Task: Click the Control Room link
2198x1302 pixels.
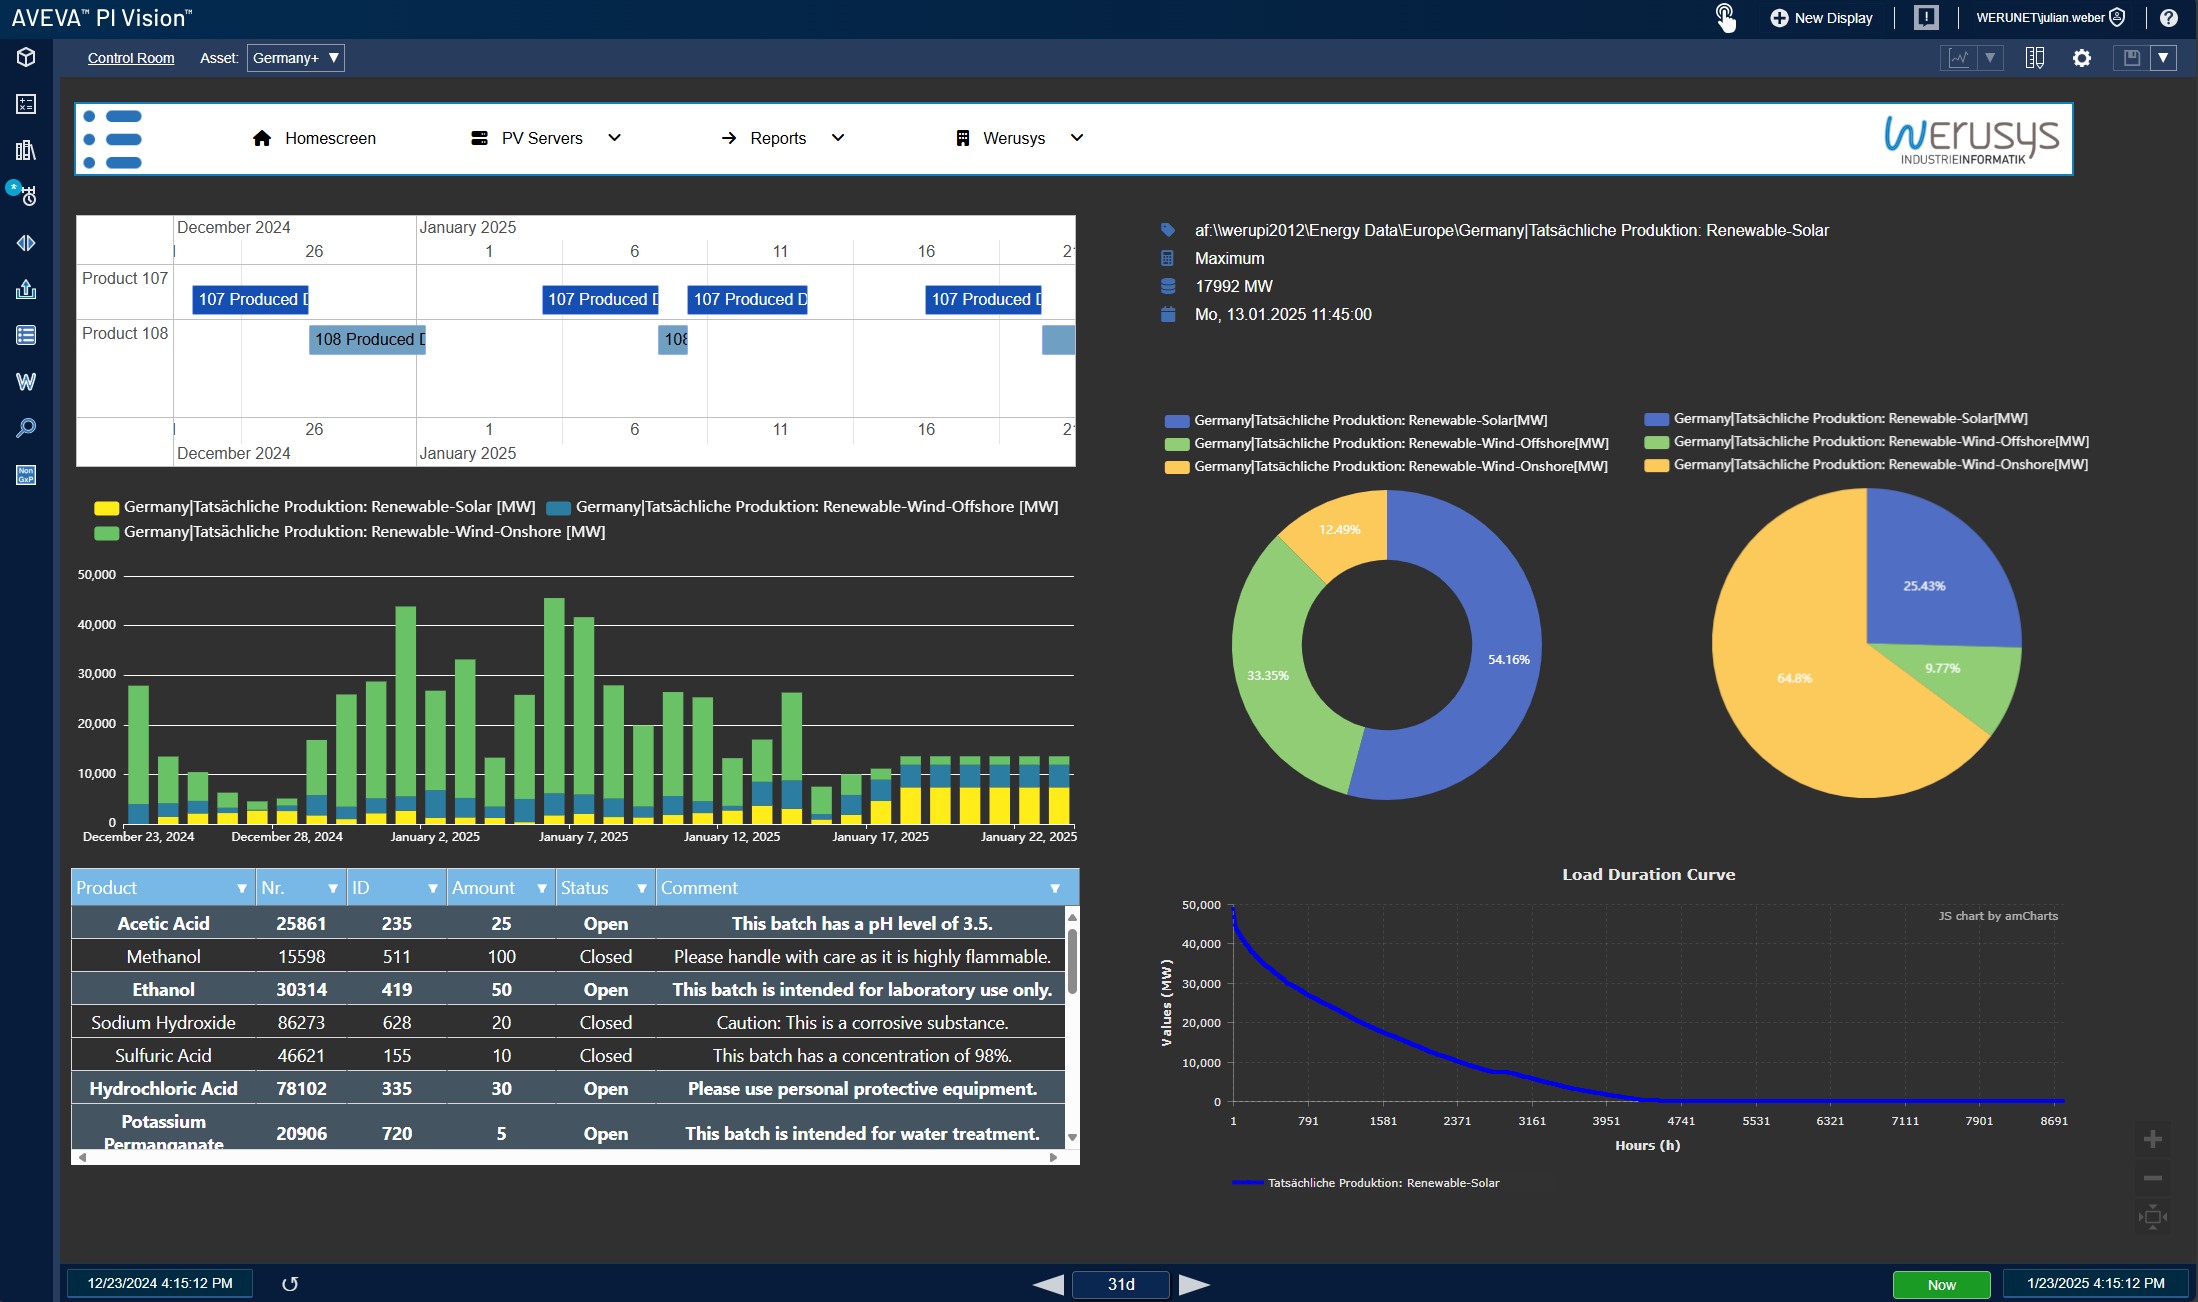Action: (x=131, y=58)
